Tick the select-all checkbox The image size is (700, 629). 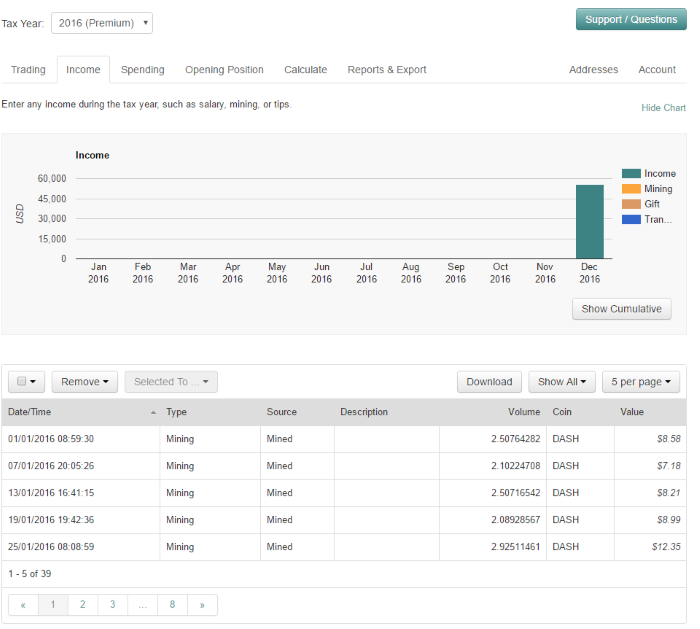[21, 381]
